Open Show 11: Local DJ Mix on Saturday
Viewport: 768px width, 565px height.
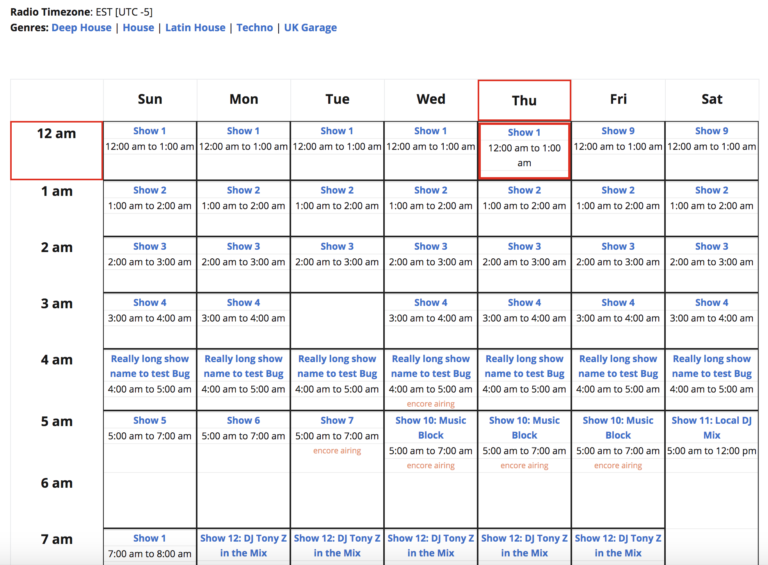pos(712,427)
